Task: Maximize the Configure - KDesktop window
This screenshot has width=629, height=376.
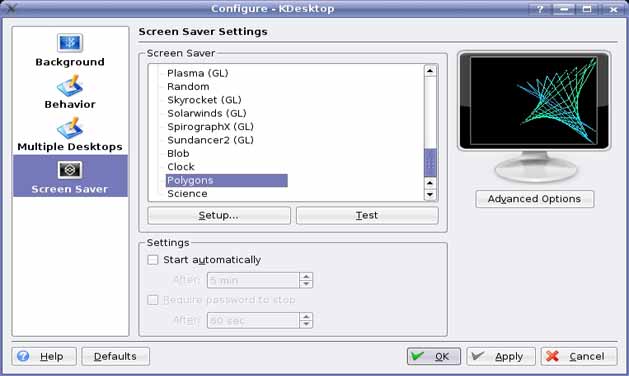Action: (x=587, y=9)
